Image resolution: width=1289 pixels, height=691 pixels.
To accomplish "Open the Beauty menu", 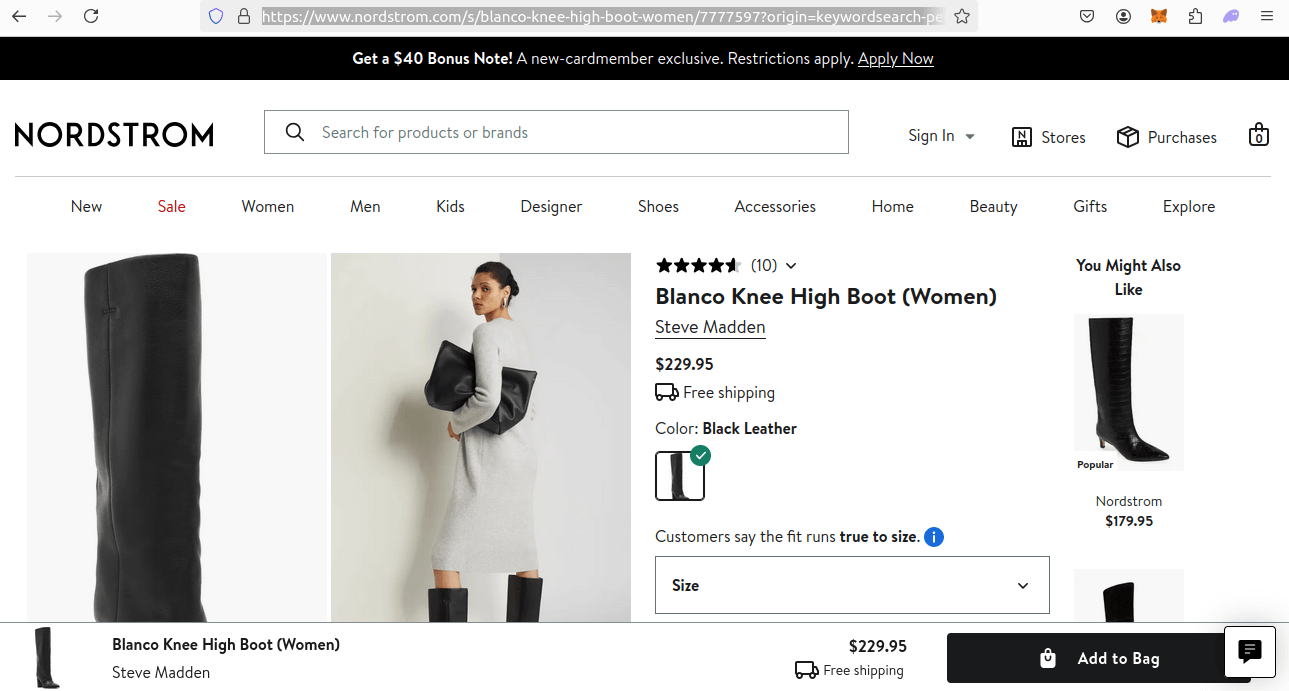I will coord(993,206).
